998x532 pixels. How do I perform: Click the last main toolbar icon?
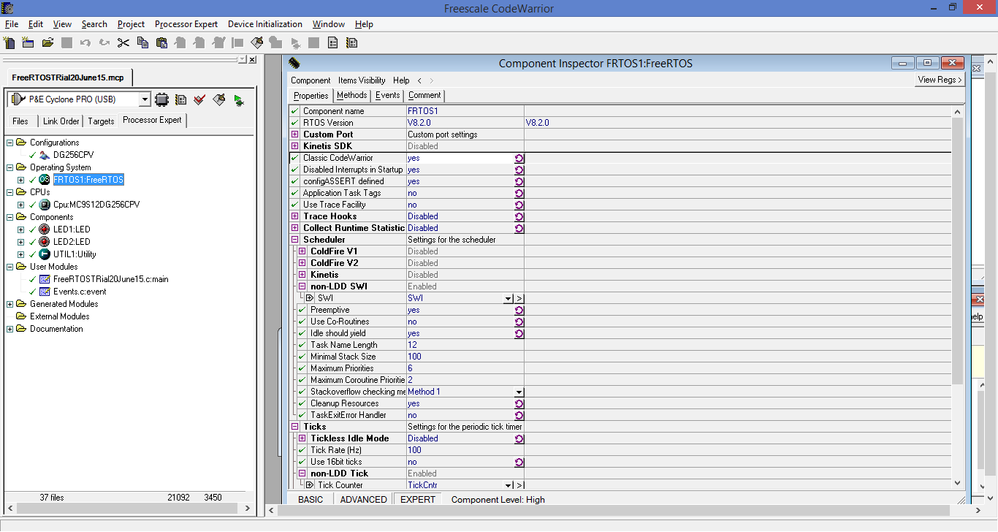pos(352,43)
